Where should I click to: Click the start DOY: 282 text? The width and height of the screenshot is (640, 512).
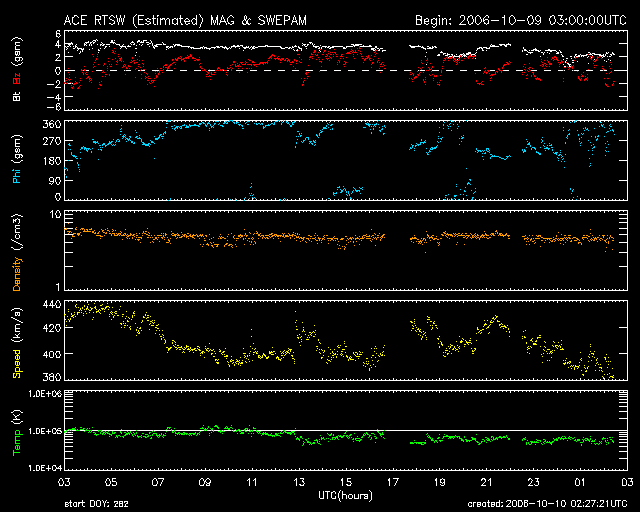[x=96, y=504]
